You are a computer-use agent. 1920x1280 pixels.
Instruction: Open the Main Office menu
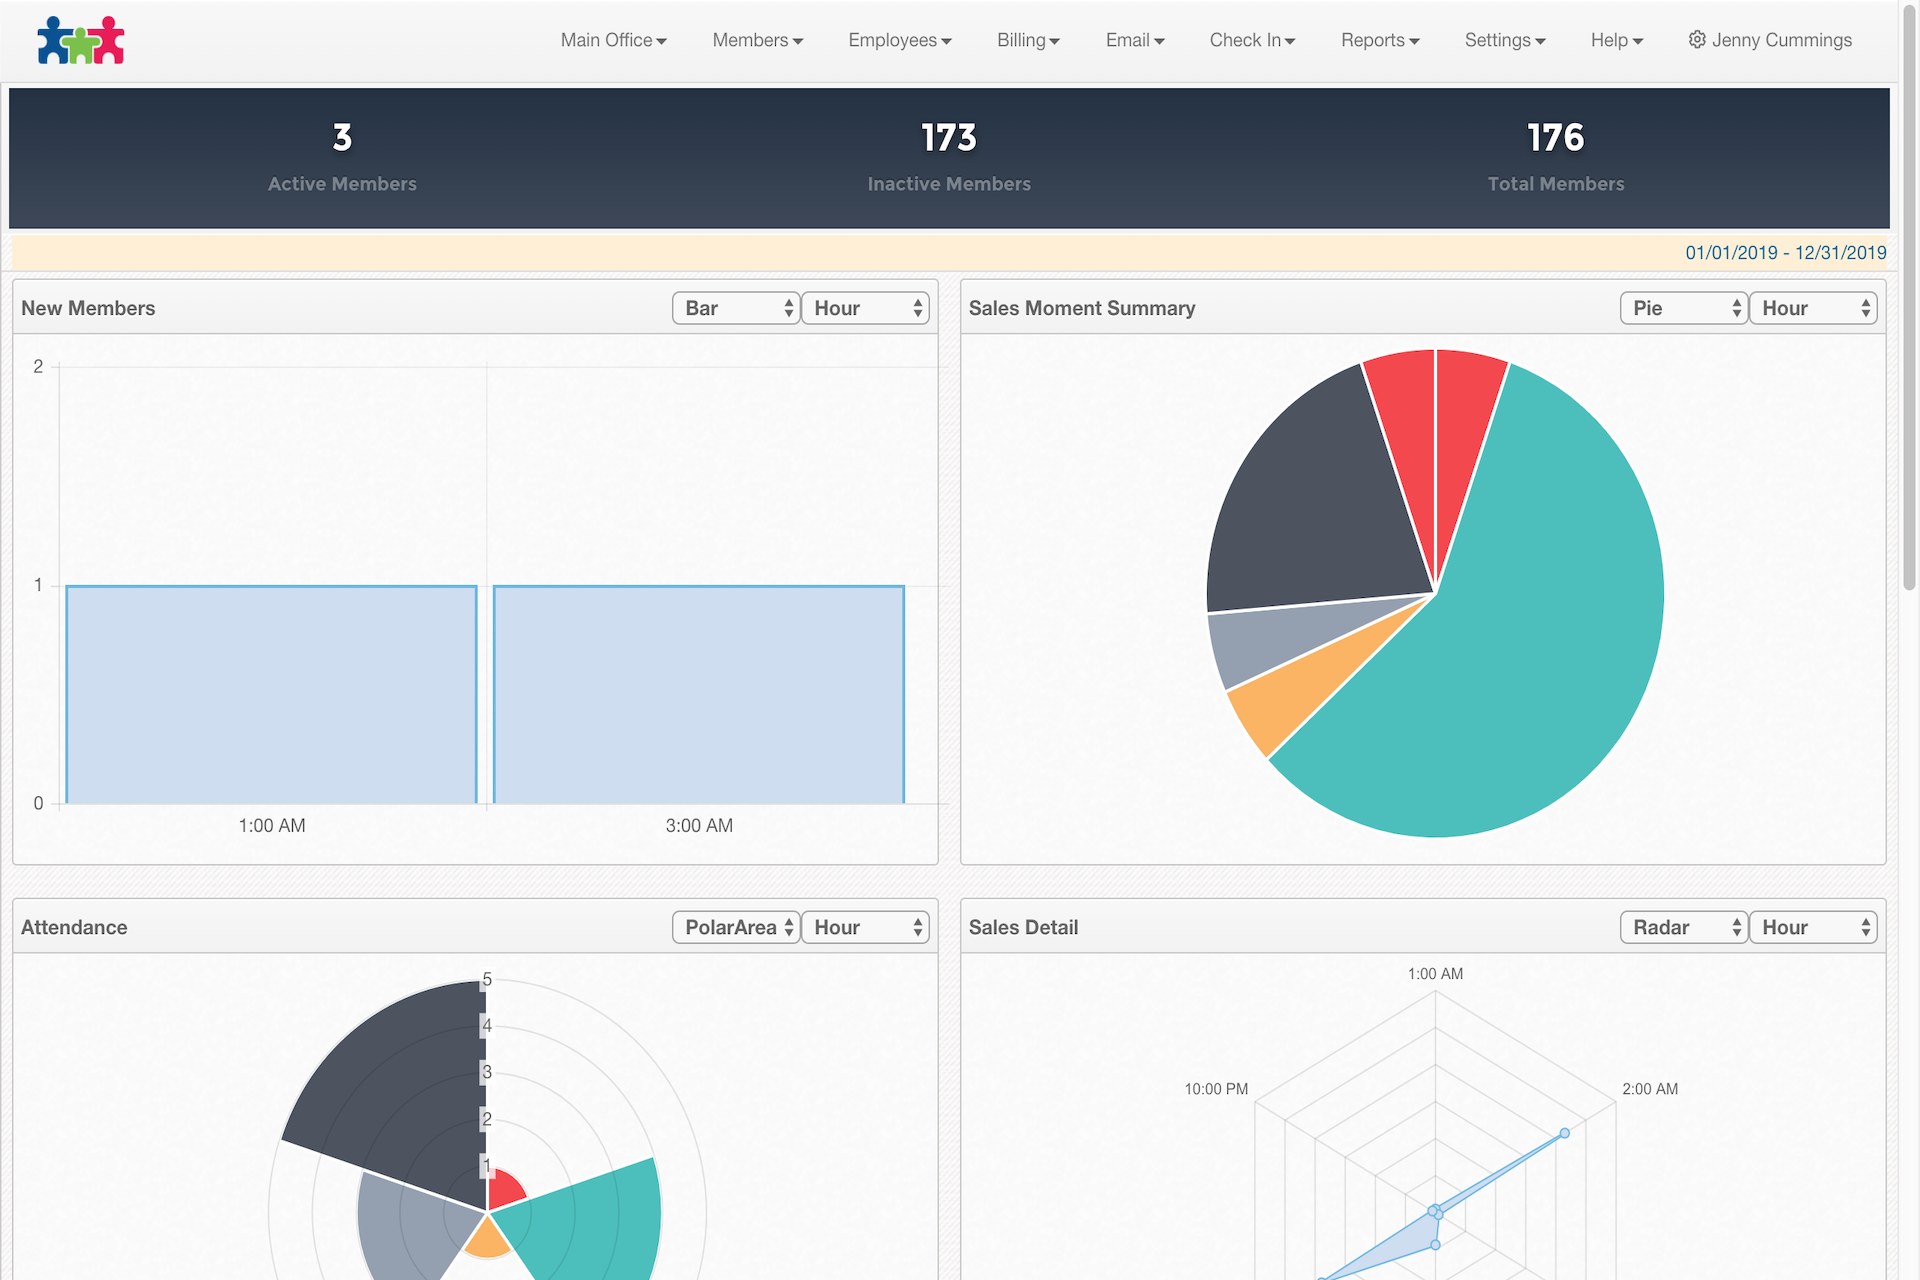pos(613,40)
